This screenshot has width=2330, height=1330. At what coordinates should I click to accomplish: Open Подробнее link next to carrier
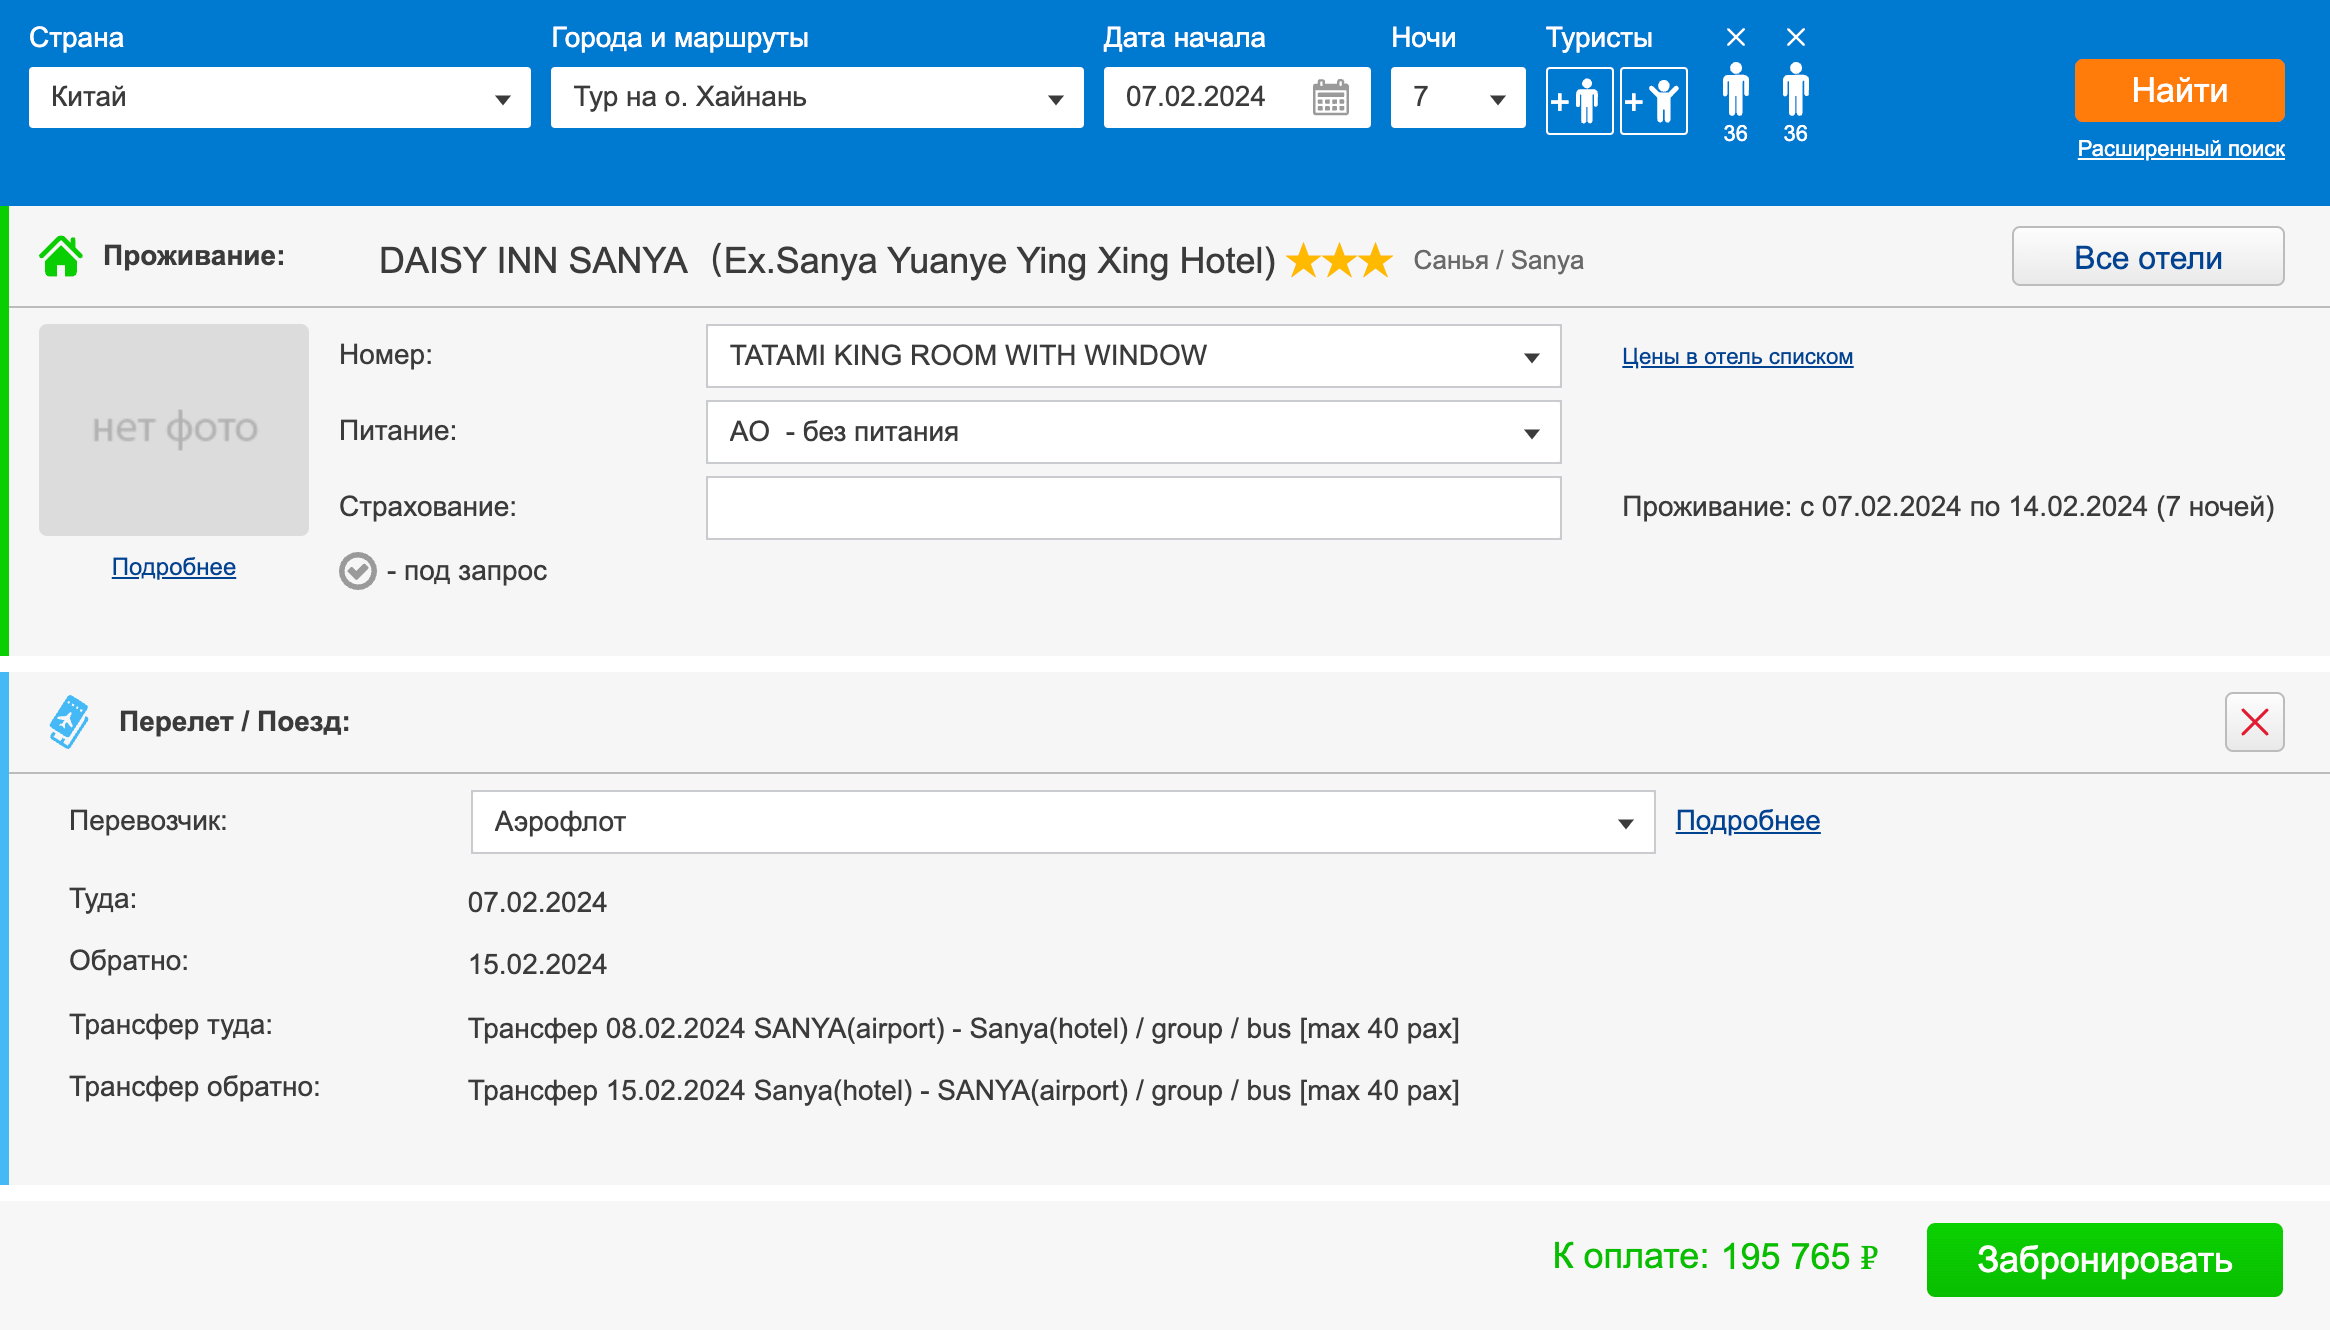point(1747,821)
